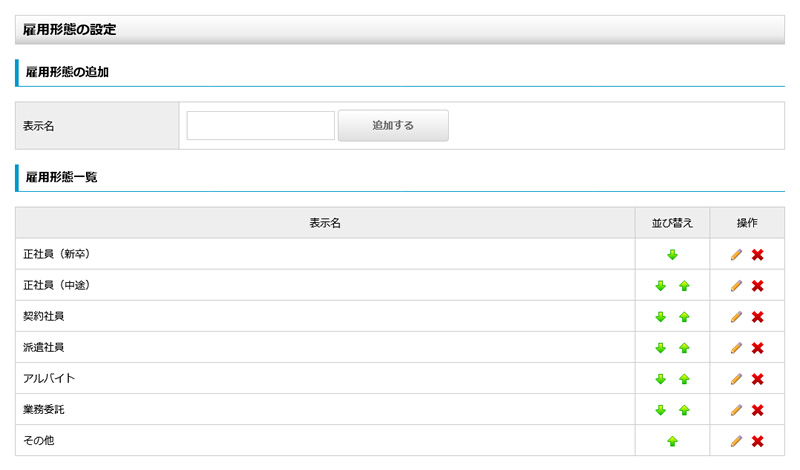Edit the 派遣社員 entry
The image size is (800, 470).
click(736, 348)
